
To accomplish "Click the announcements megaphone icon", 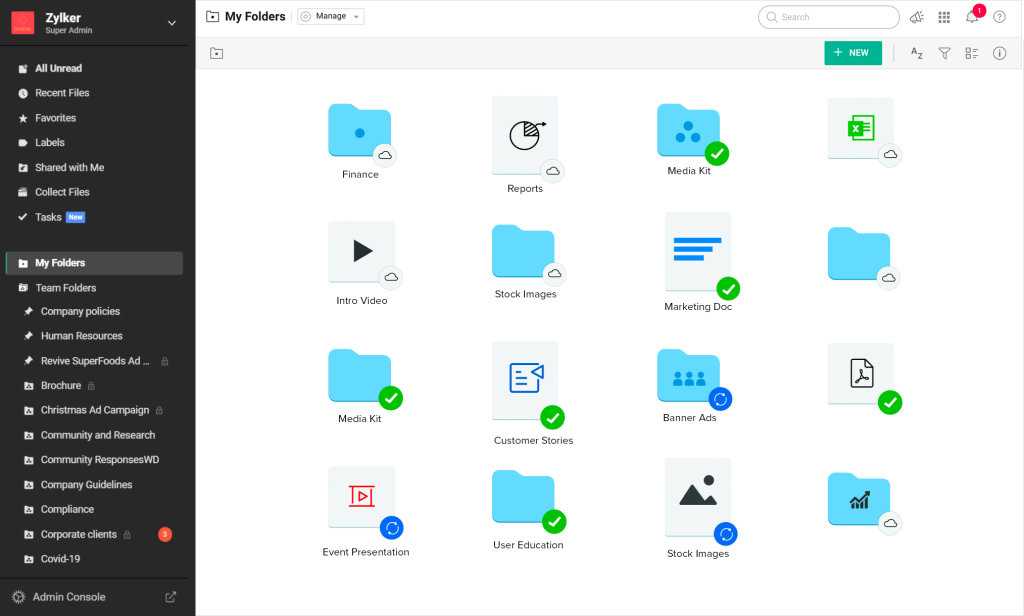I will pos(917,17).
